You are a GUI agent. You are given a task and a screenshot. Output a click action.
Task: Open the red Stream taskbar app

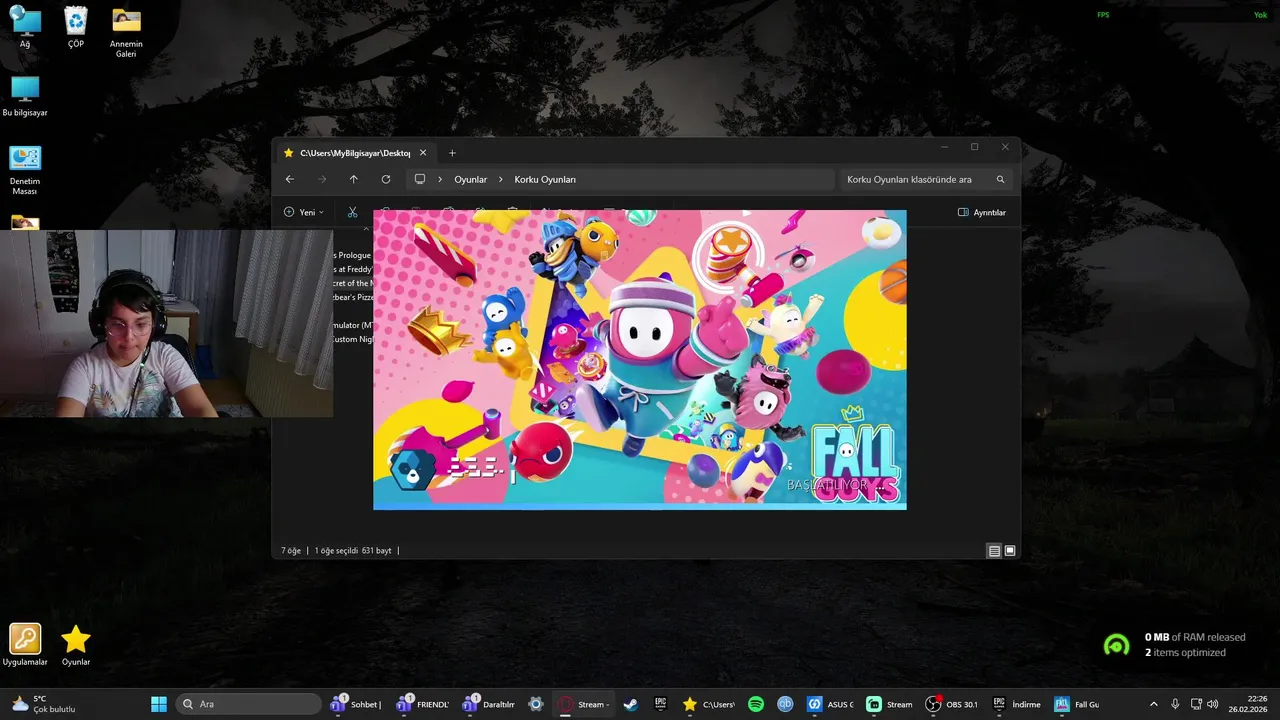pyautogui.click(x=583, y=704)
